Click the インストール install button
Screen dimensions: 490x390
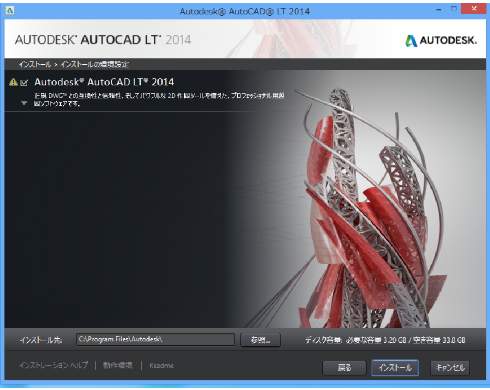point(395,368)
